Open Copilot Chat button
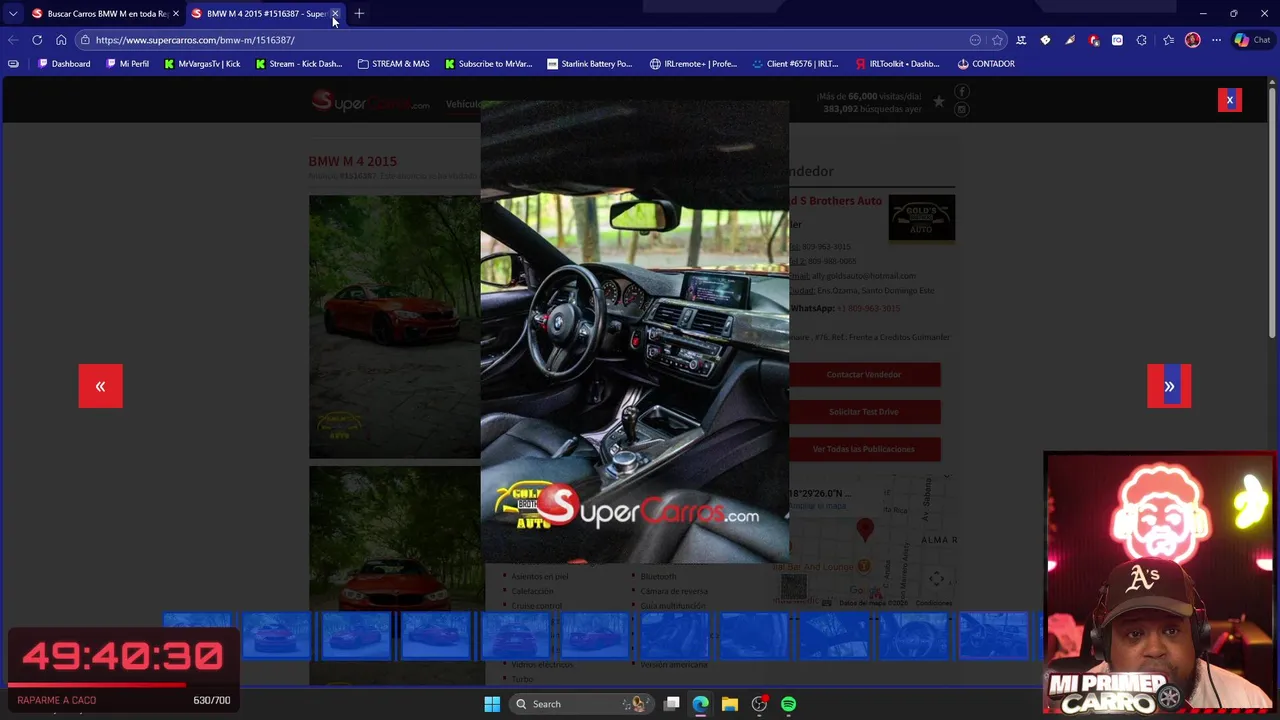 pos(1252,40)
